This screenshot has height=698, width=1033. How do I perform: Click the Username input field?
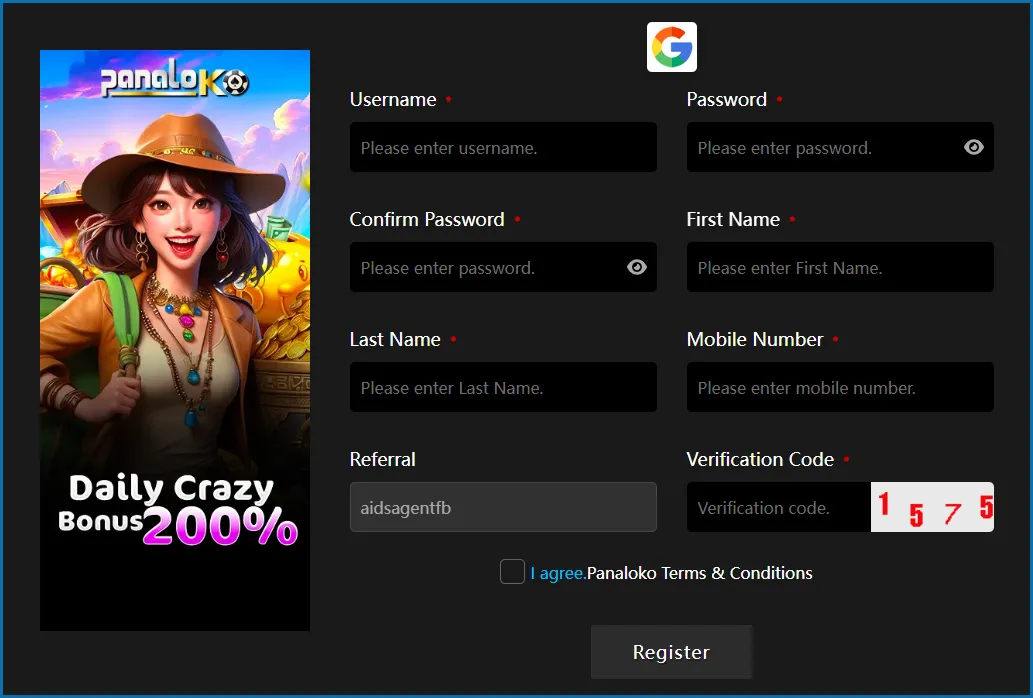(503, 147)
